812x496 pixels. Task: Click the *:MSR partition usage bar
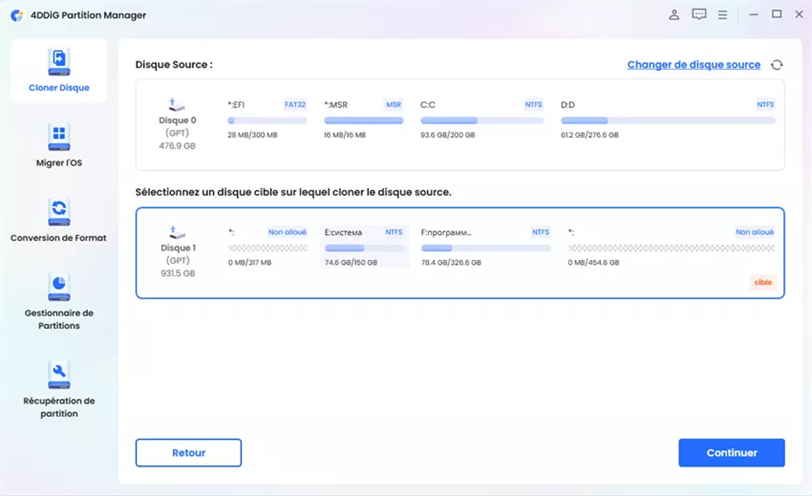point(364,121)
